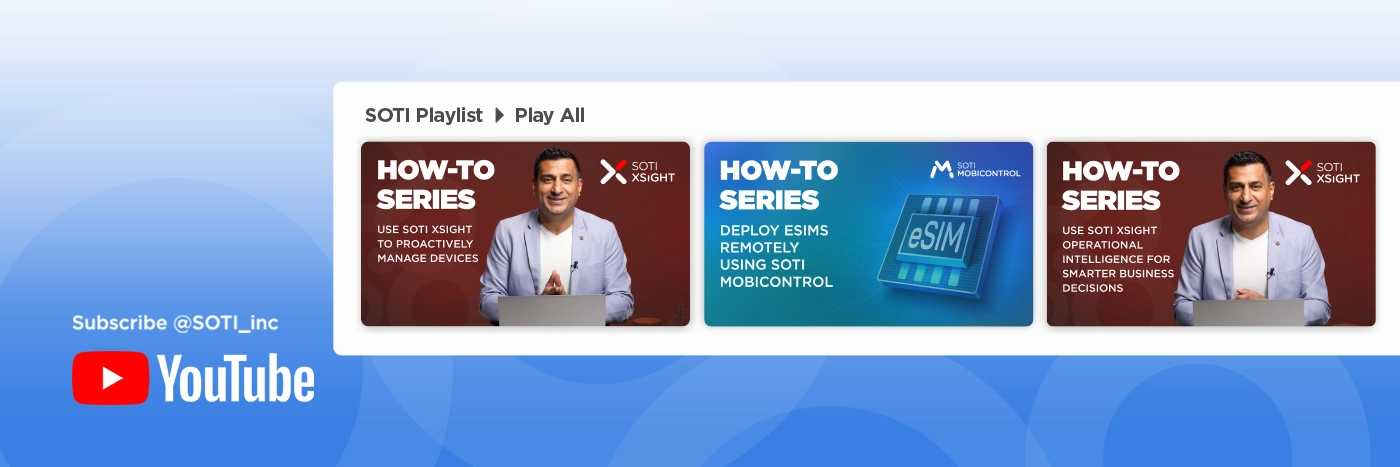Click the Subscribe @SOTI_inc text
This screenshot has width=1400, height=467.
pos(175,323)
